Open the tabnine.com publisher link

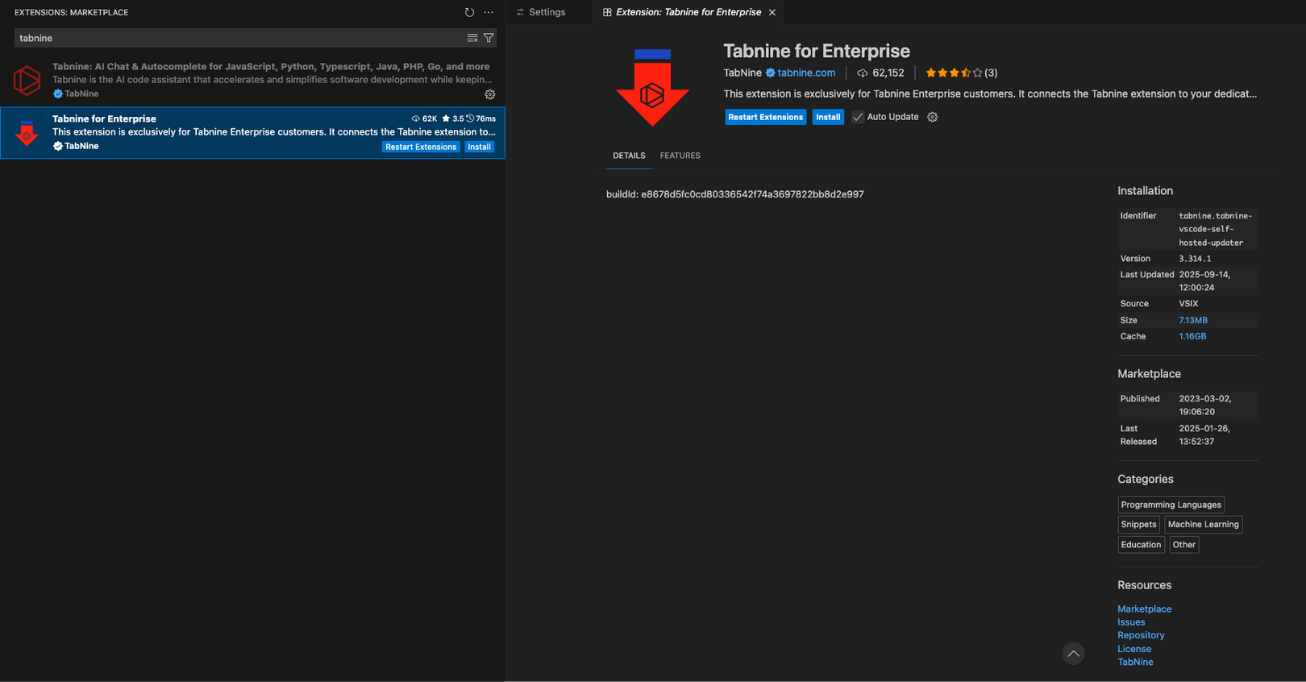pos(805,73)
